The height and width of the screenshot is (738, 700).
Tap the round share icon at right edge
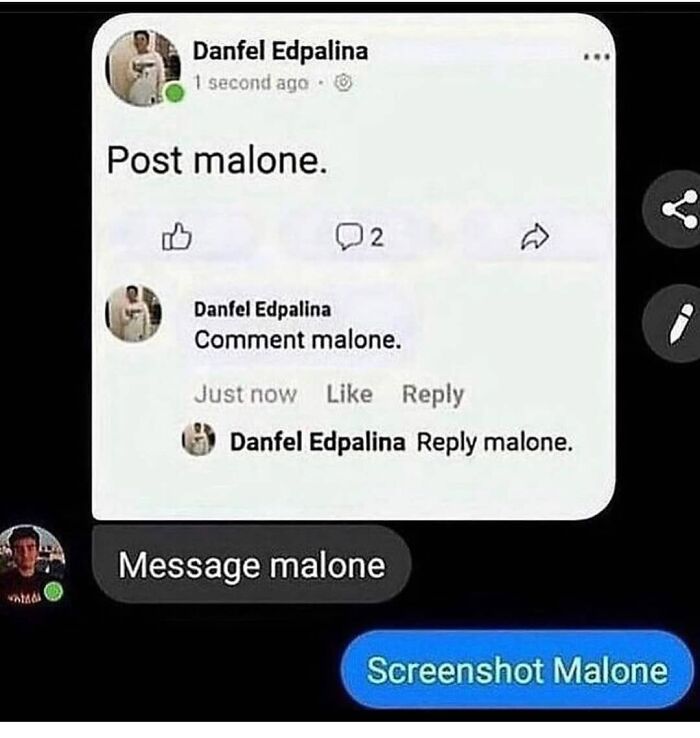pos(676,209)
